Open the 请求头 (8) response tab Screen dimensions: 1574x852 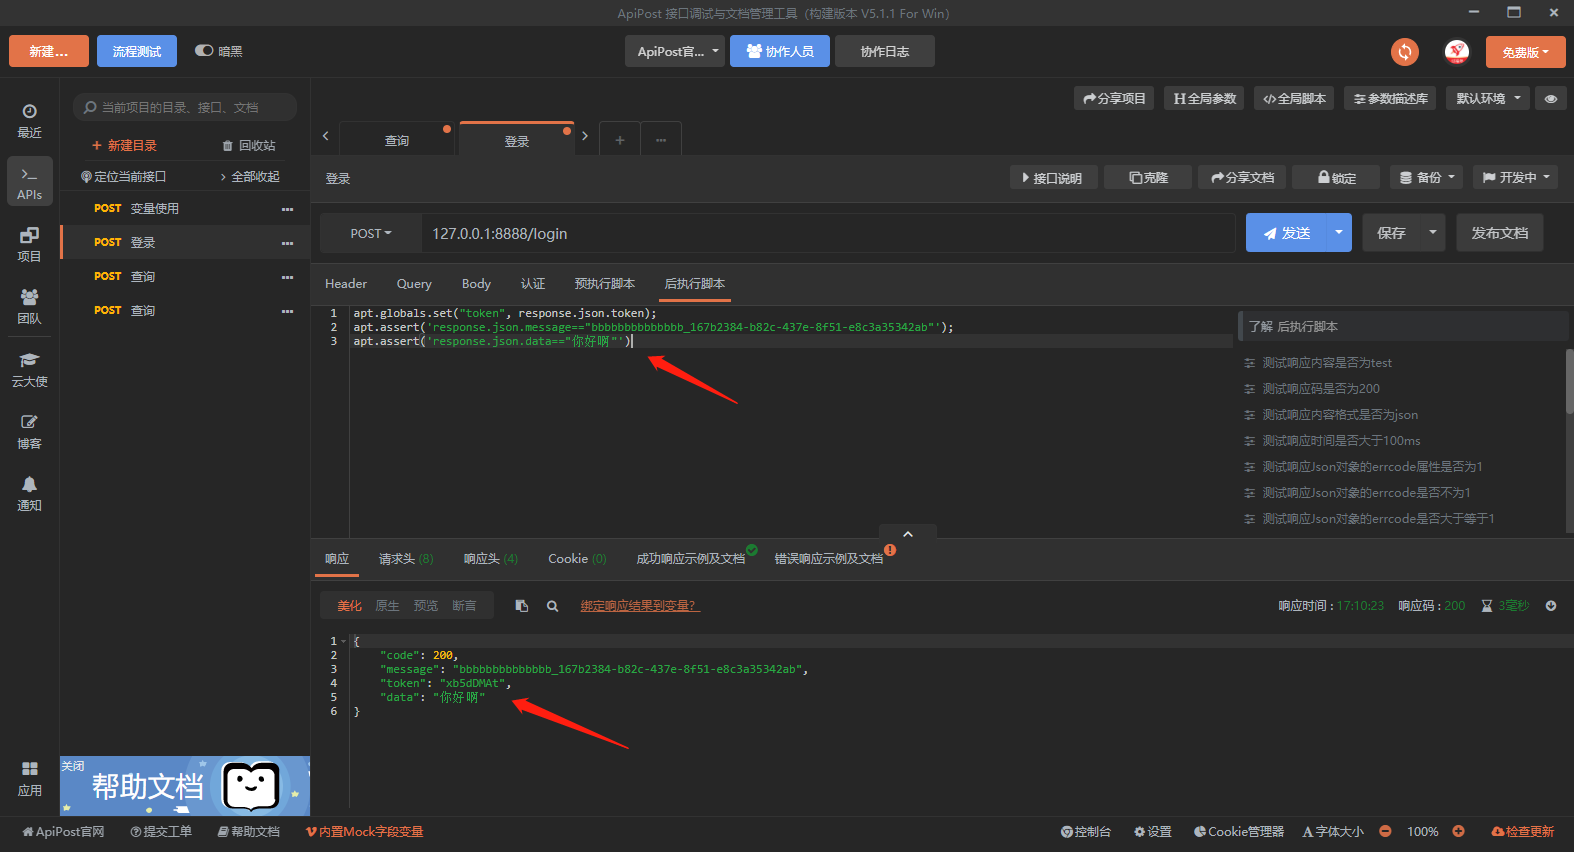[x=406, y=559]
